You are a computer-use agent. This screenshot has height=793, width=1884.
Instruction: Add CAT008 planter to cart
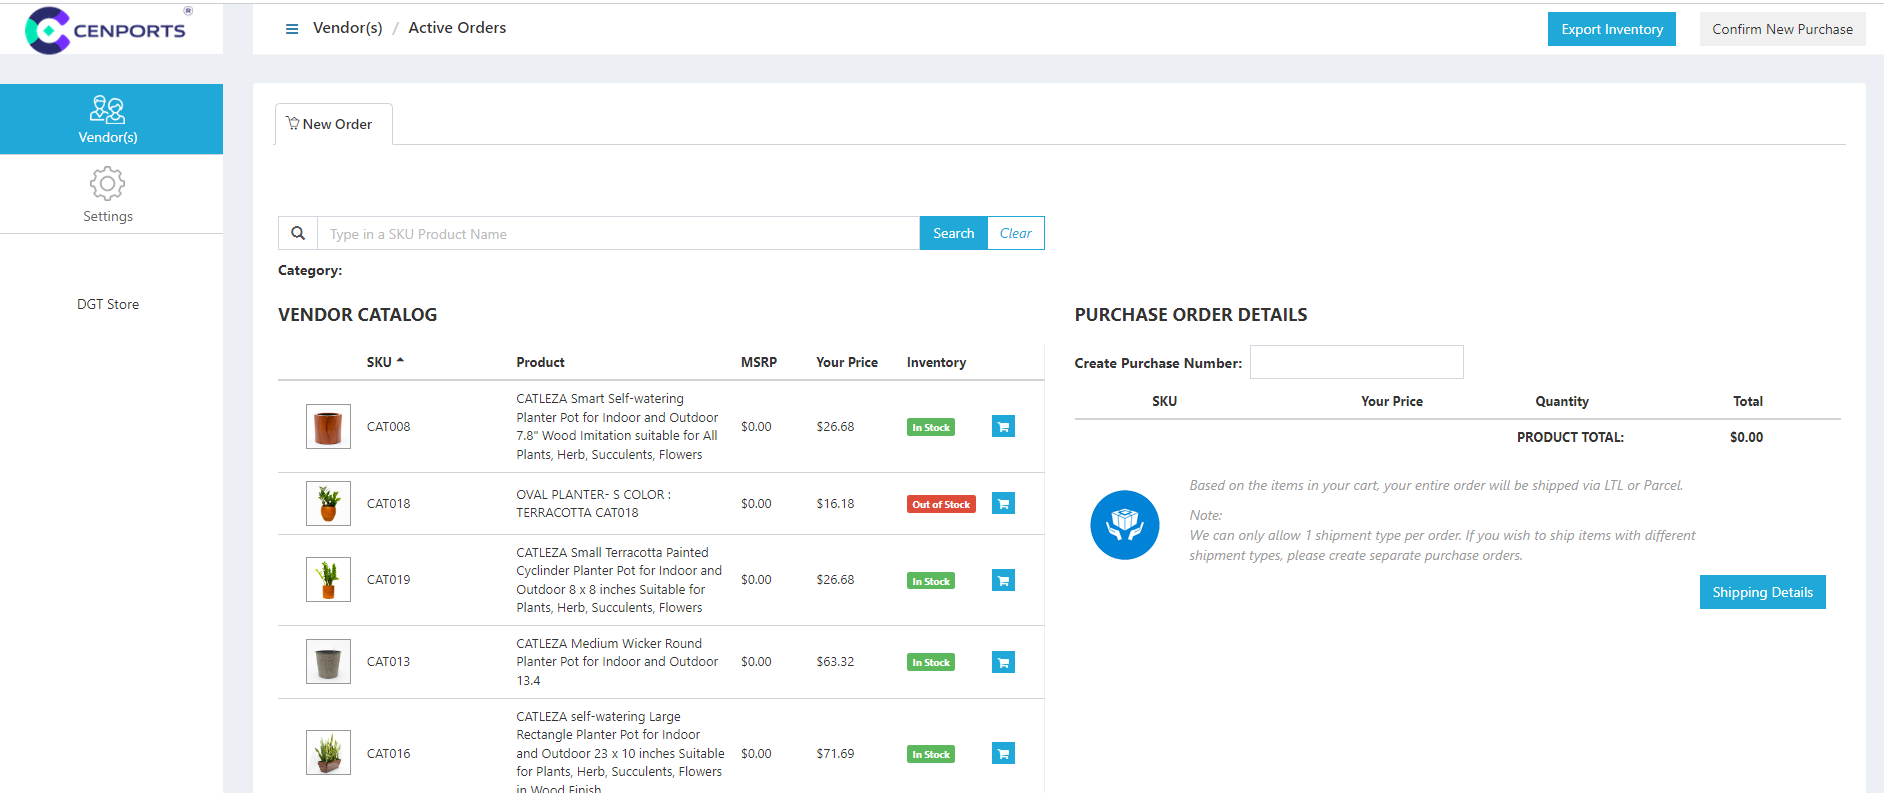[1003, 427]
